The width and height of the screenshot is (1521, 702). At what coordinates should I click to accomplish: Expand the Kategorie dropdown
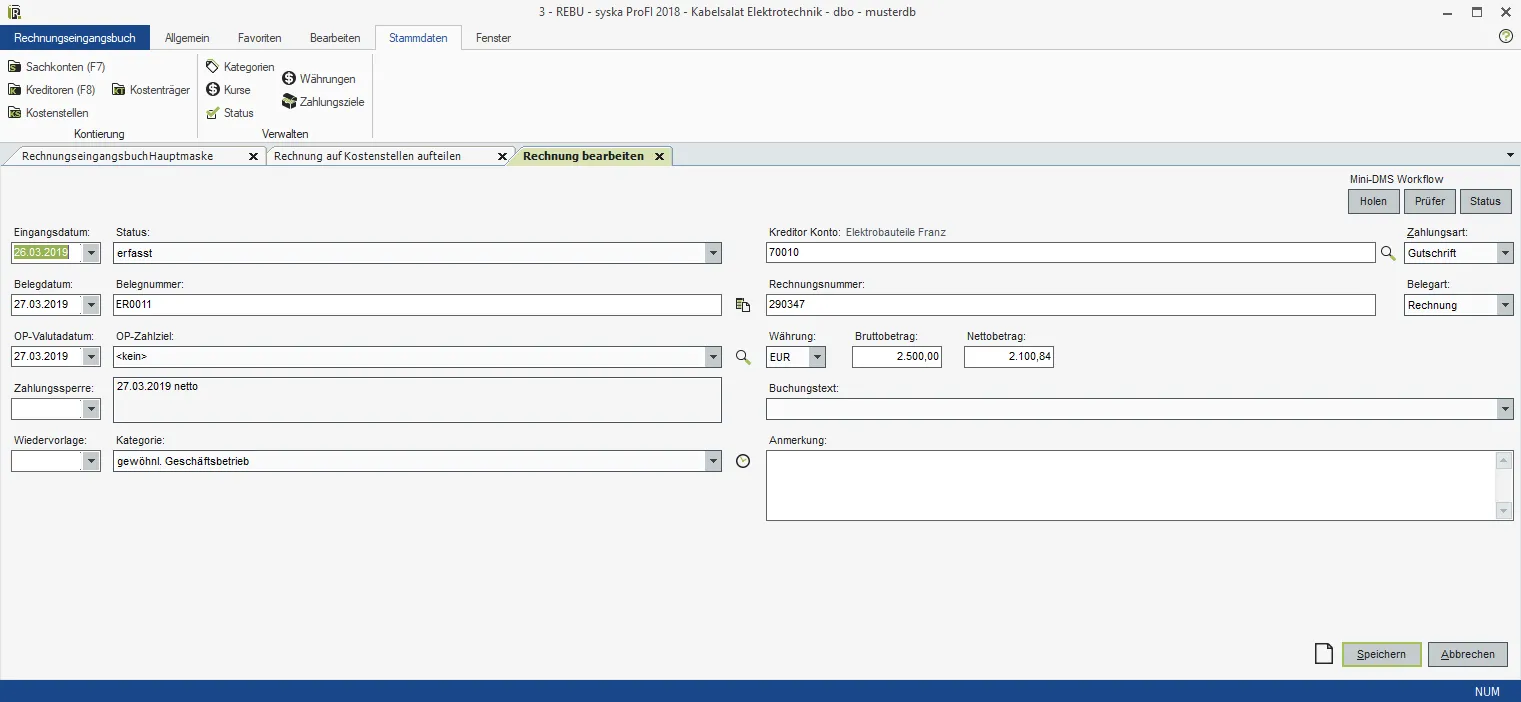tap(713, 461)
